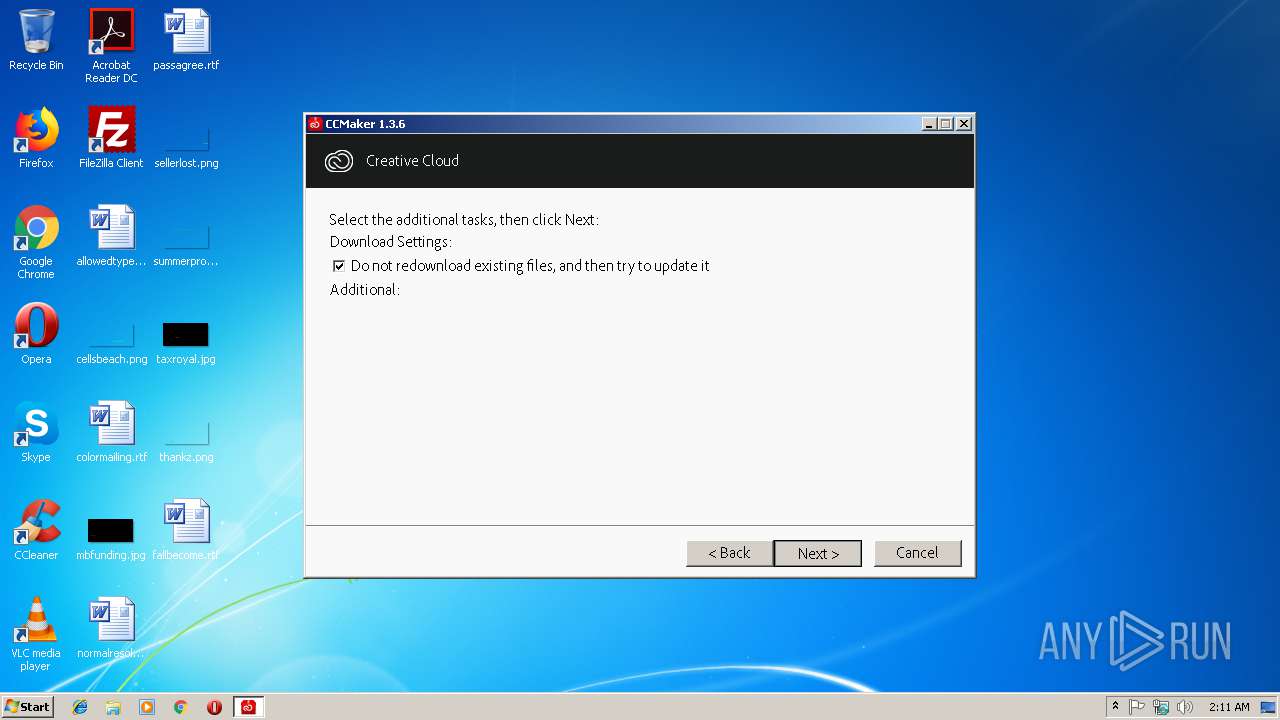Select thankz.png file on desktop
Image resolution: width=1280 pixels, height=720 pixels.
point(186,438)
